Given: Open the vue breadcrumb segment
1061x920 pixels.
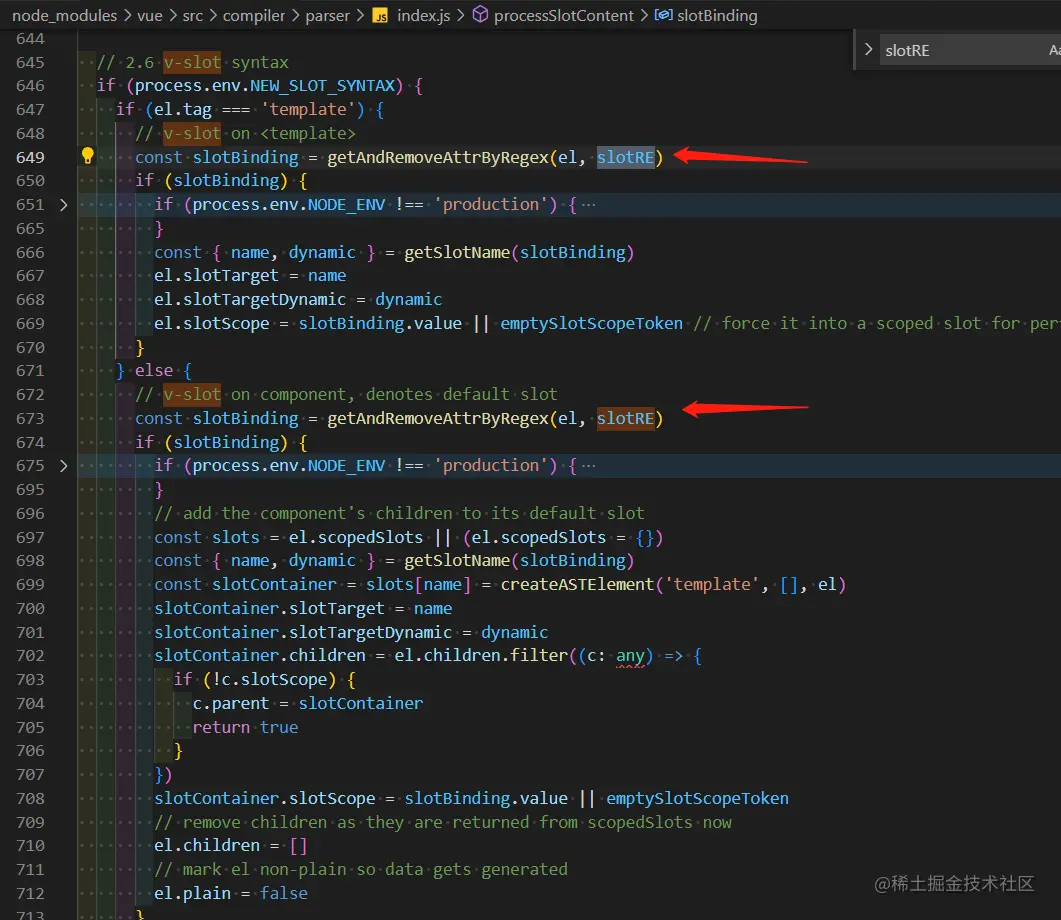Looking at the screenshot, I should [150, 15].
